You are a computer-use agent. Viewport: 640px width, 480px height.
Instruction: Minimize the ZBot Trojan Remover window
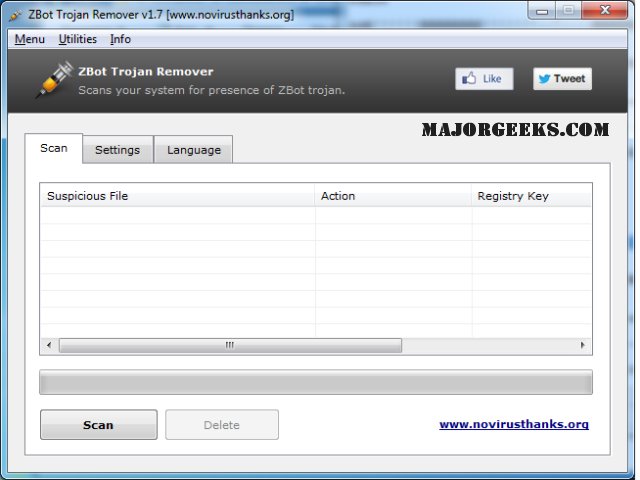tap(542, 11)
